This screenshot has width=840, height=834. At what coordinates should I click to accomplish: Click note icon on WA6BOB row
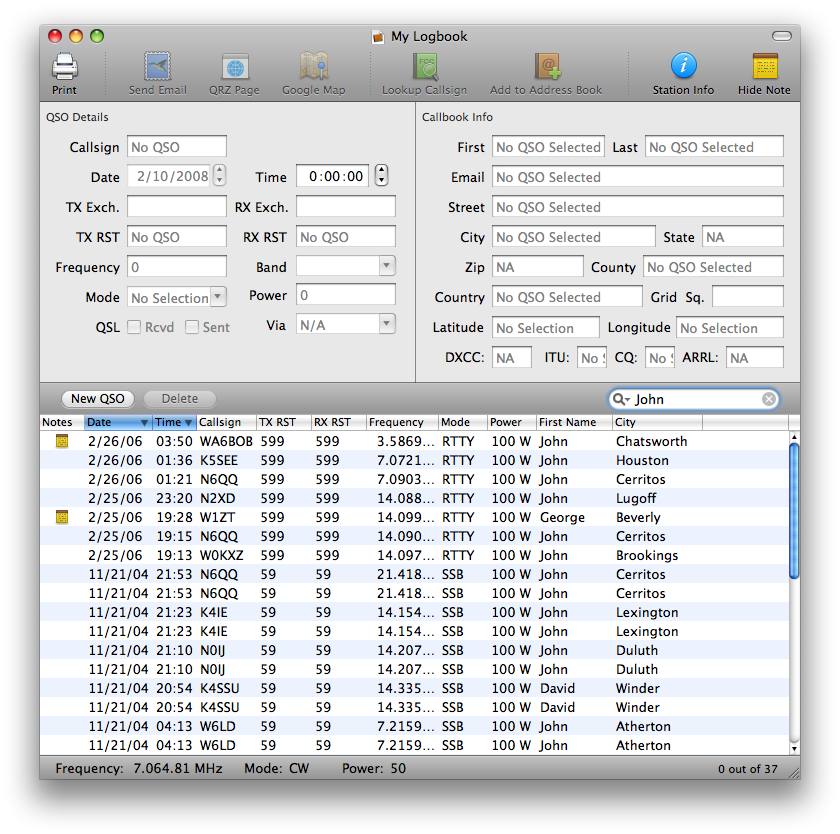click(x=62, y=441)
